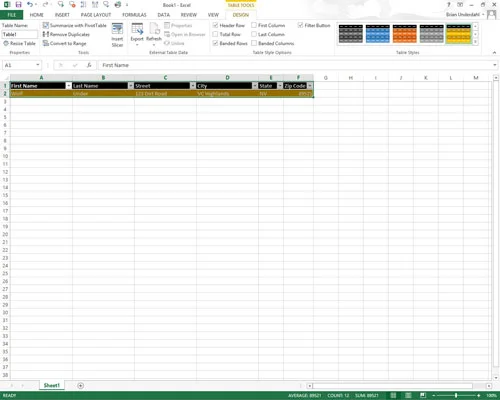
Task: Click the Save icon in quick access toolbar
Action: pos(18,5)
